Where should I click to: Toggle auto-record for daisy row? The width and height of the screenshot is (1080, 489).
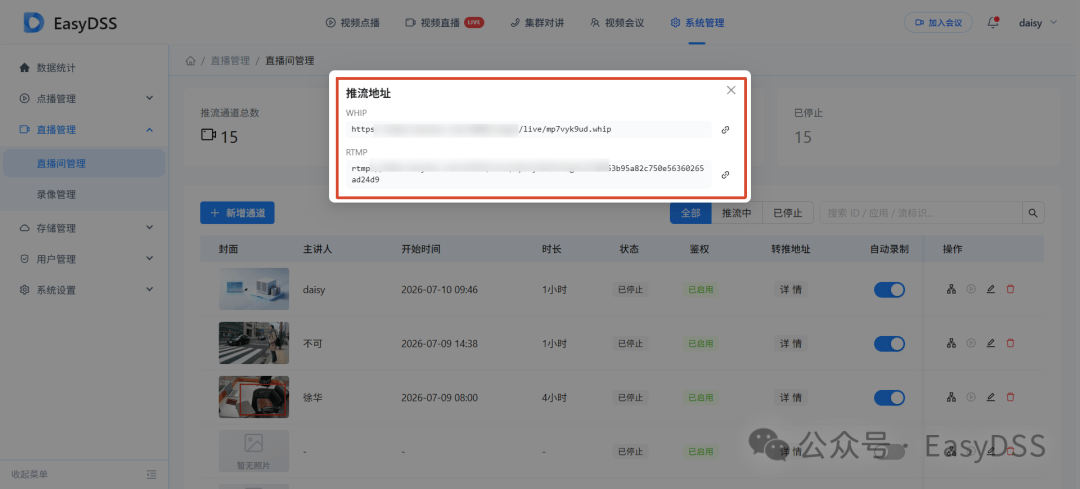coord(889,290)
